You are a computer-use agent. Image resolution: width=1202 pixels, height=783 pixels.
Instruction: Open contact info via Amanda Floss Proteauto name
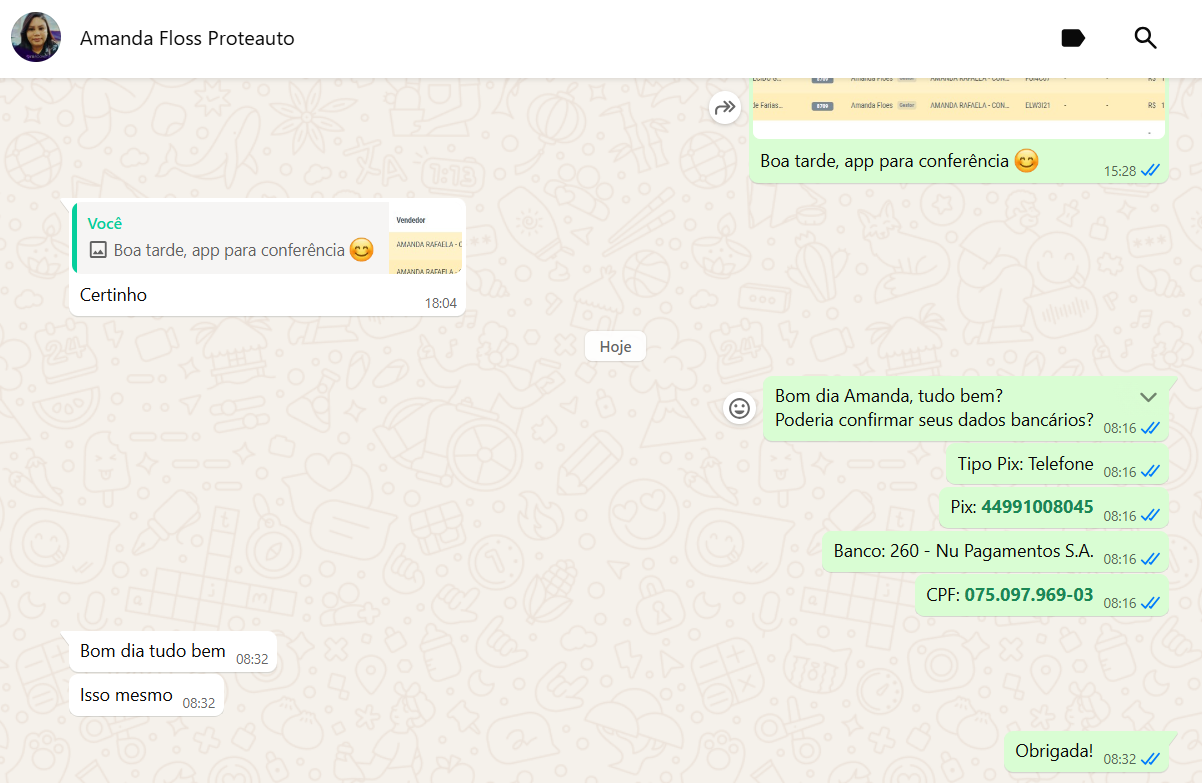pyautogui.click(x=187, y=39)
